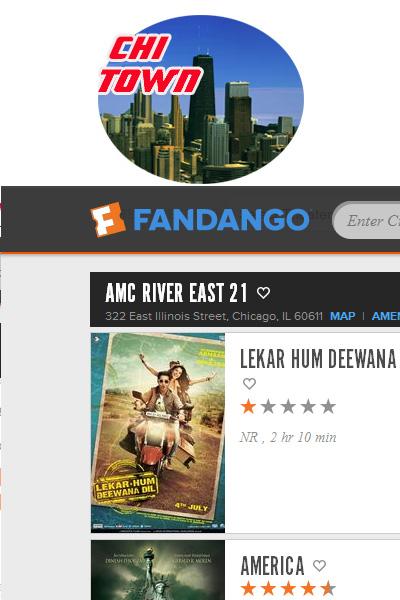This screenshot has height=600, width=400.
Task: Click the Chi Town skyline logo
Action: pos(201,99)
